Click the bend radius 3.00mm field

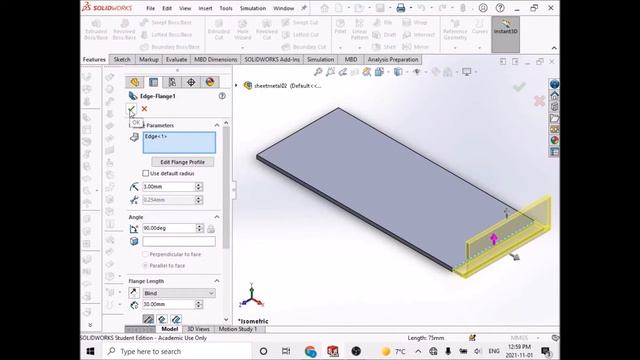pos(168,187)
